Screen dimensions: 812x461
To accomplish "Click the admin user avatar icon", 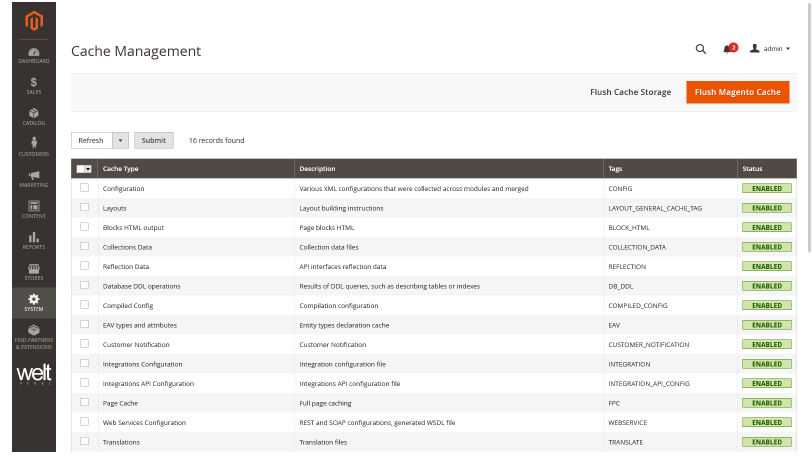I will click(x=755, y=48).
